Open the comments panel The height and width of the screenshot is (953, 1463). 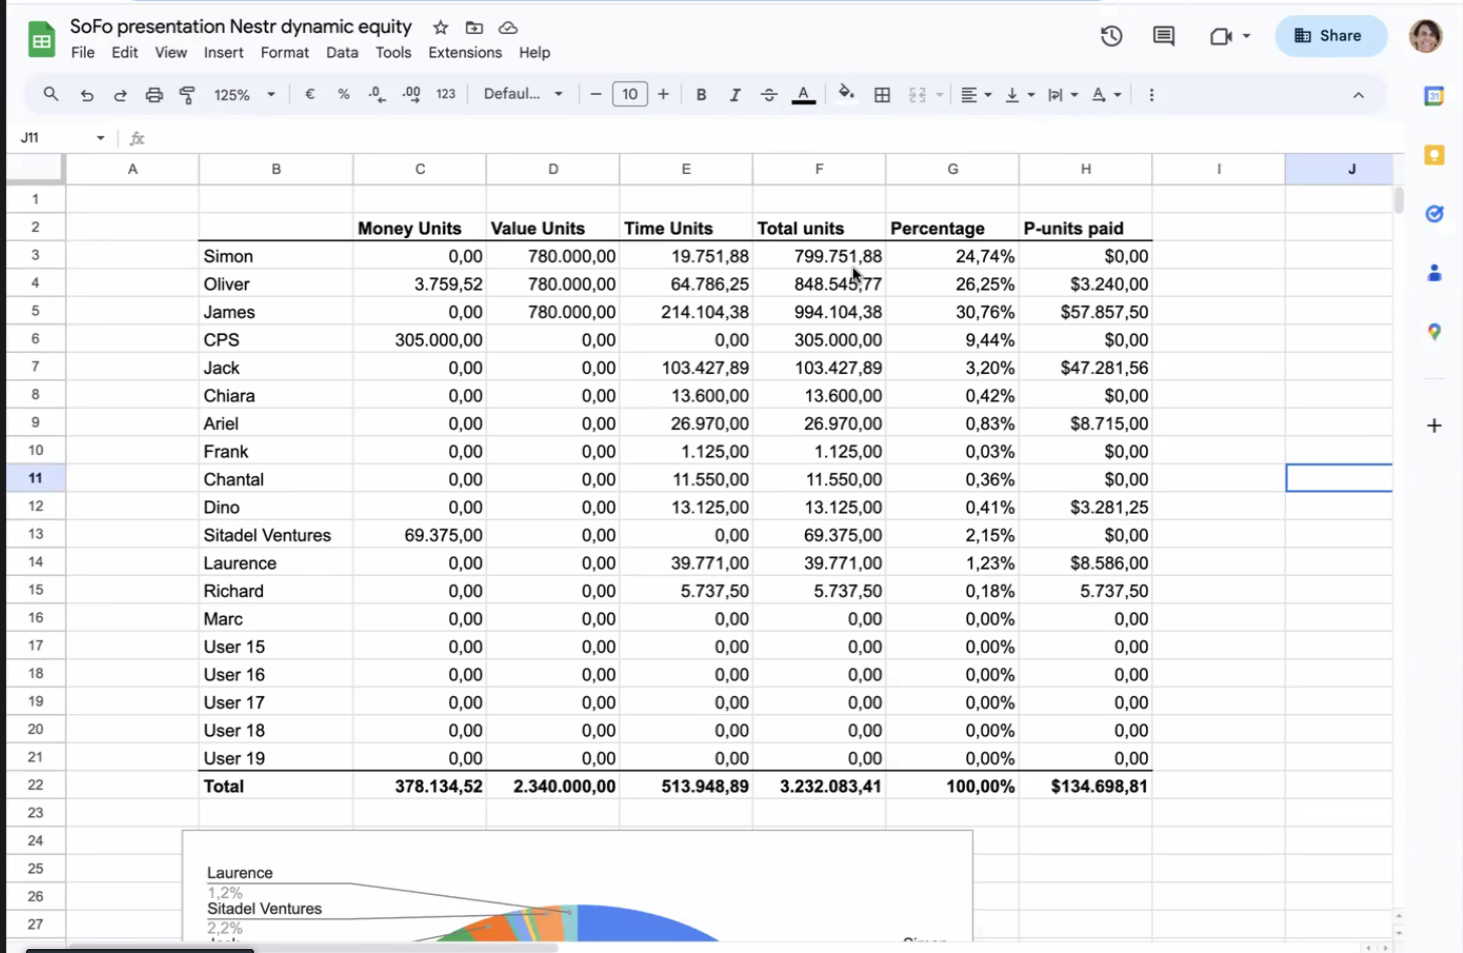pyautogui.click(x=1163, y=36)
